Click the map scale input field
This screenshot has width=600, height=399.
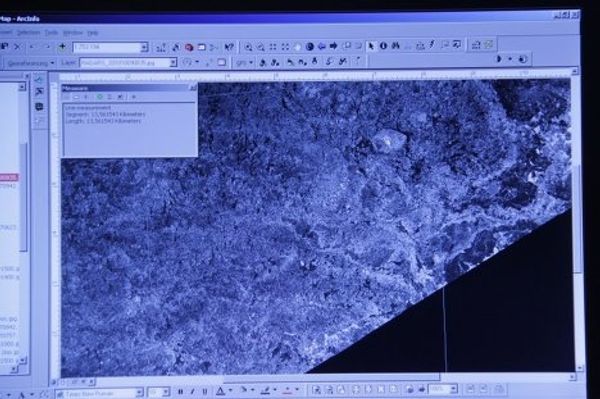[106, 47]
